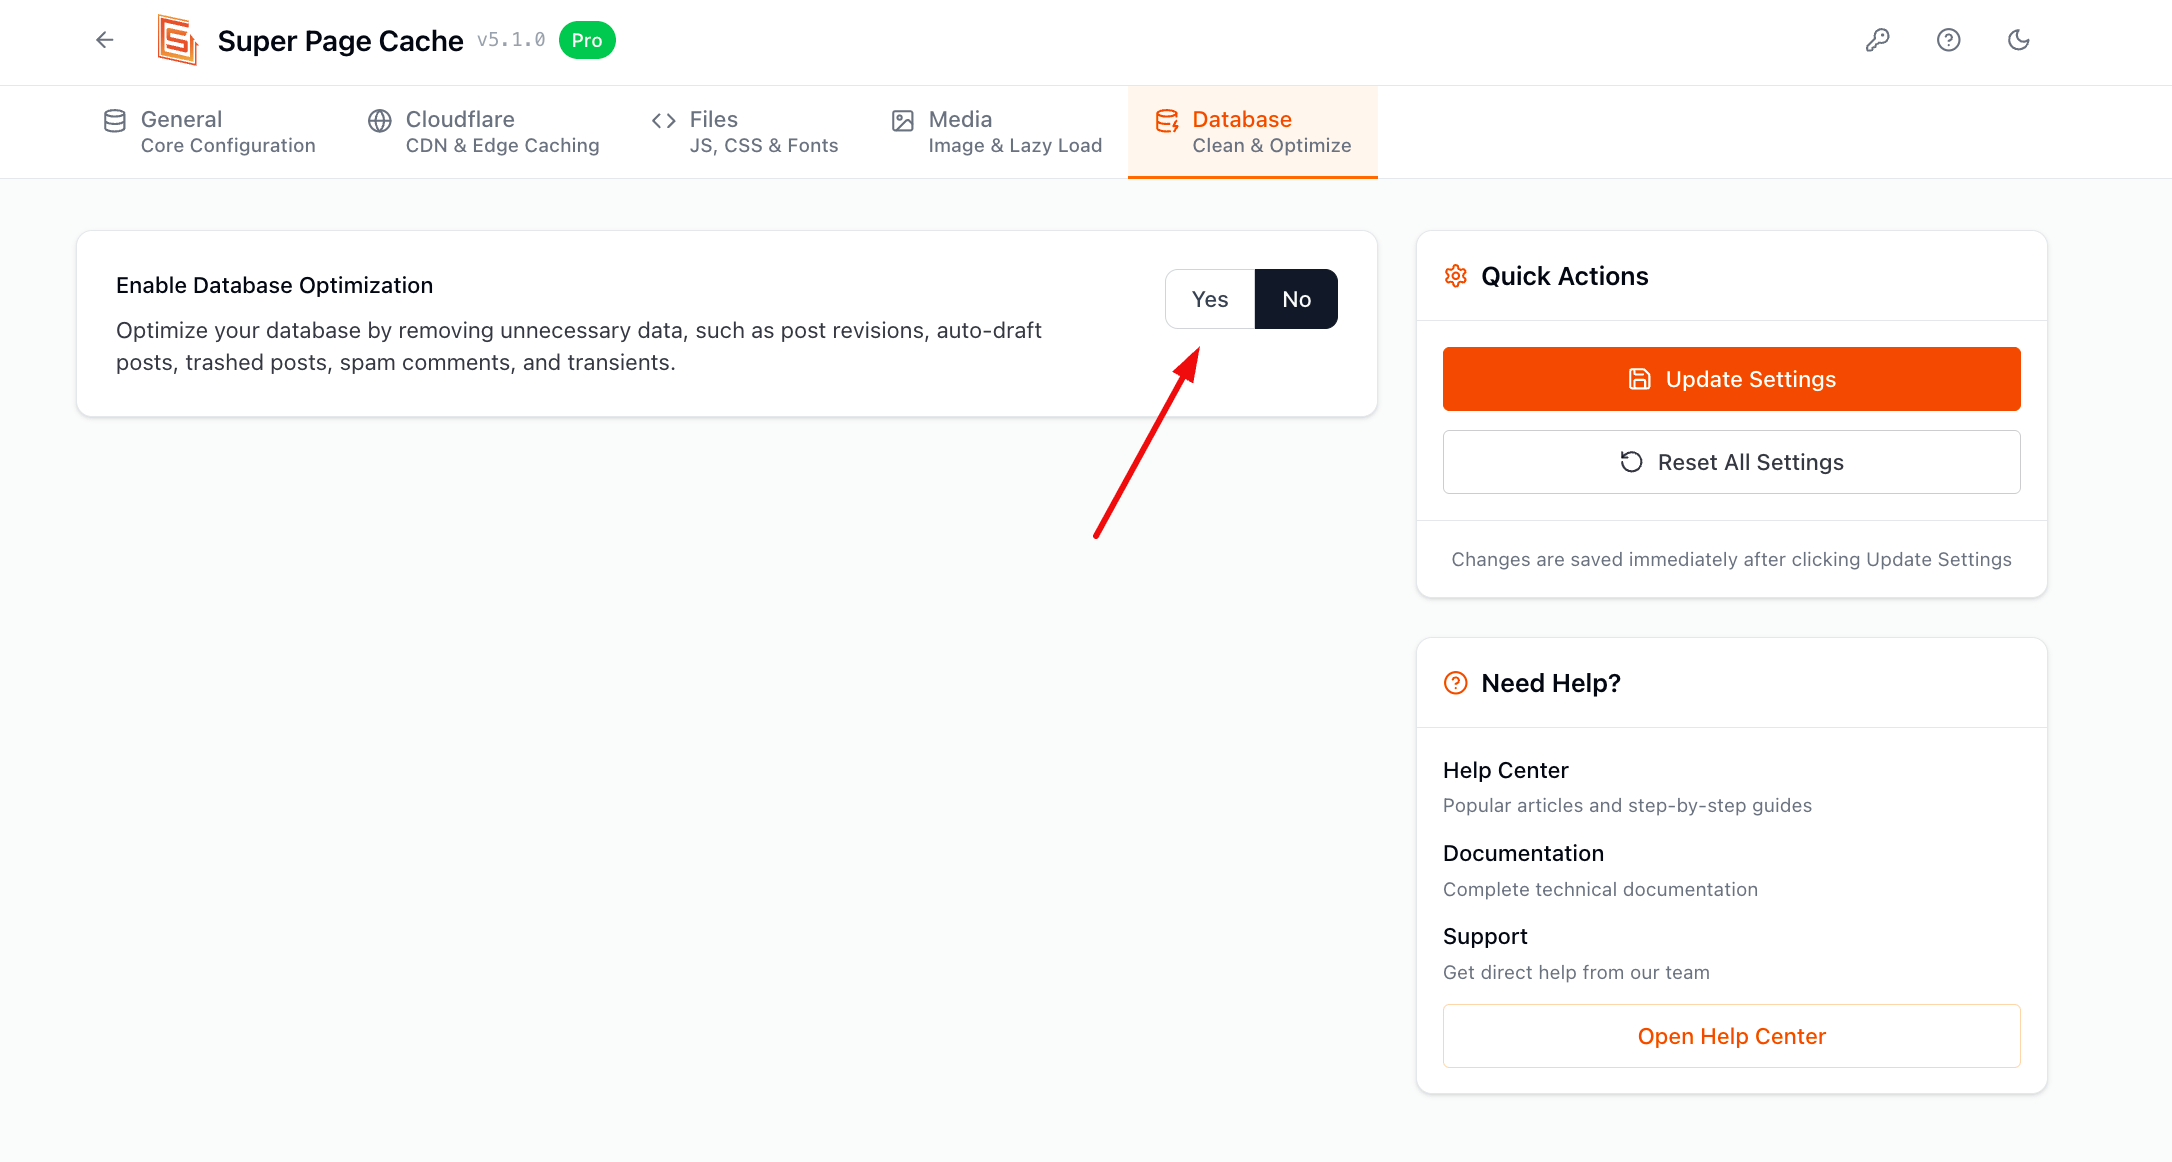Toggle dark mode moon icon
The height and width of the screenshot is (1162, 2172).
coord(2018,40)
